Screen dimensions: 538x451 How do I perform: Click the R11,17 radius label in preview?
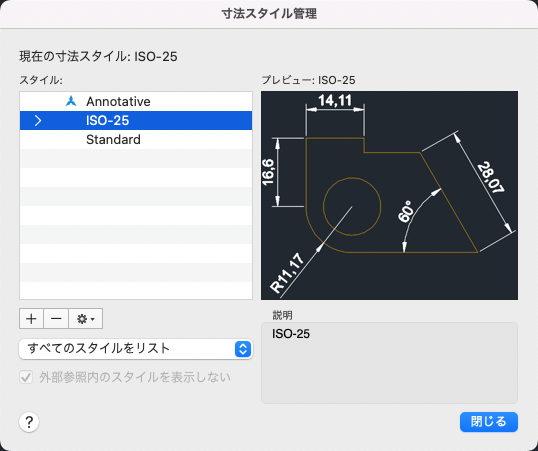tap(287, 273)
